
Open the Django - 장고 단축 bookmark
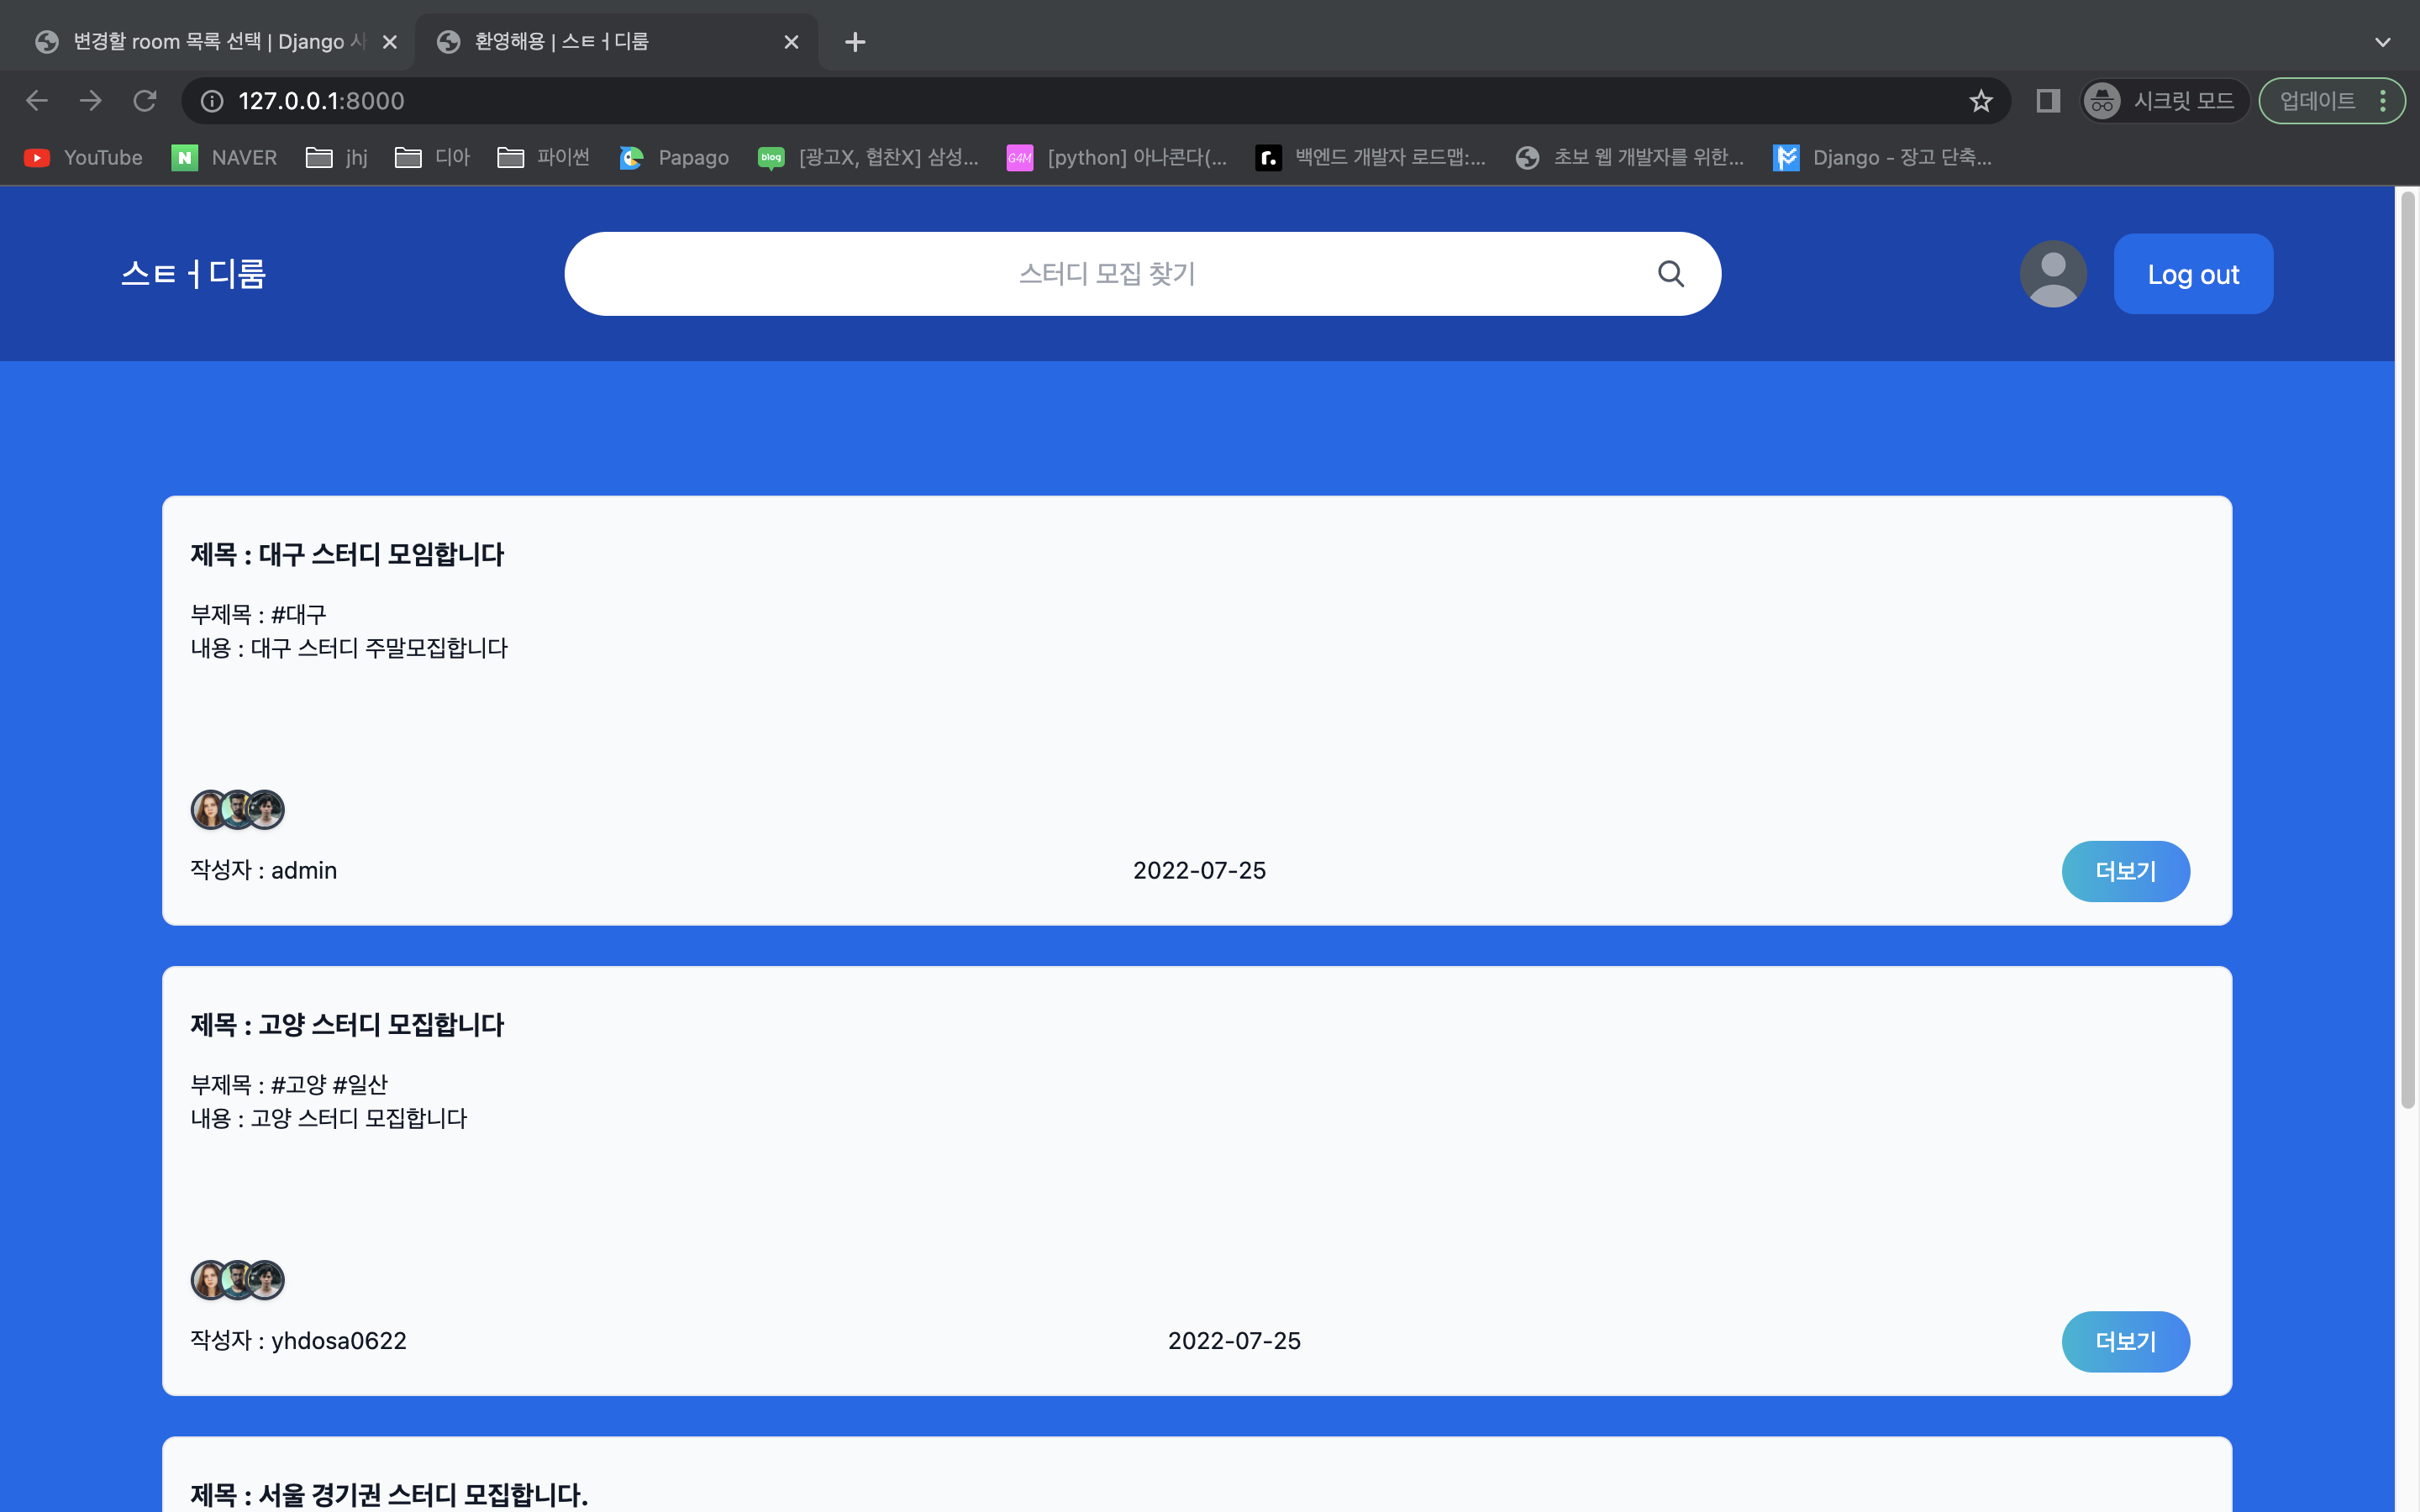(1883, 158)
